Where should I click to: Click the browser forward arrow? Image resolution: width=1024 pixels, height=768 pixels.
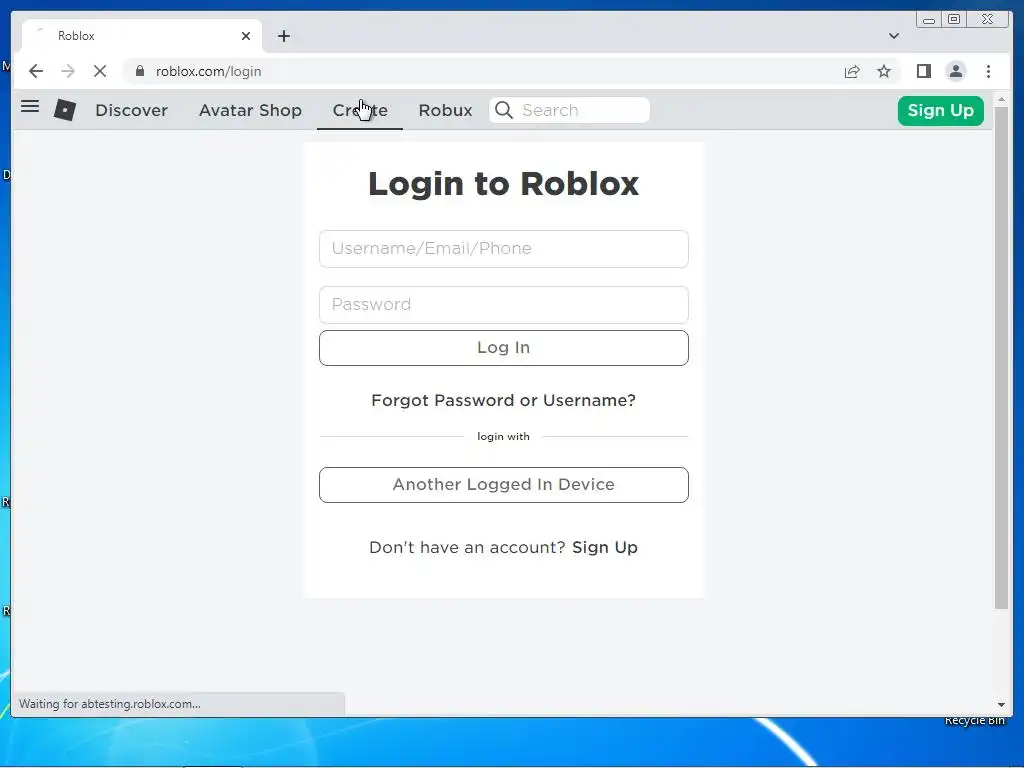click(x=68, y=71)
